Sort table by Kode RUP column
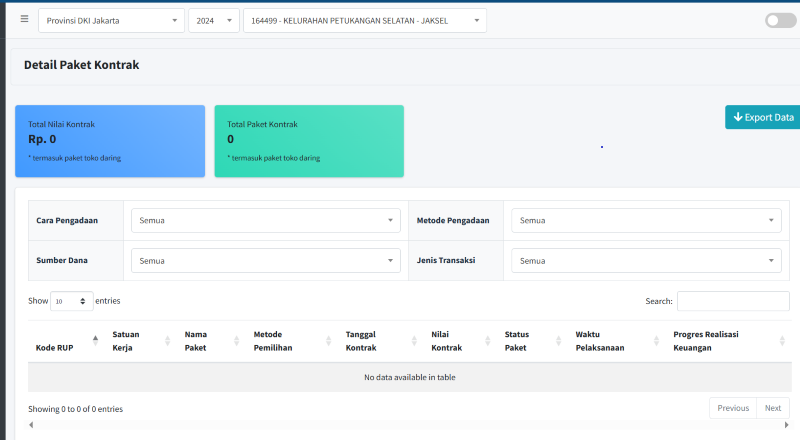The image size is (800, 440). [65, 341]
